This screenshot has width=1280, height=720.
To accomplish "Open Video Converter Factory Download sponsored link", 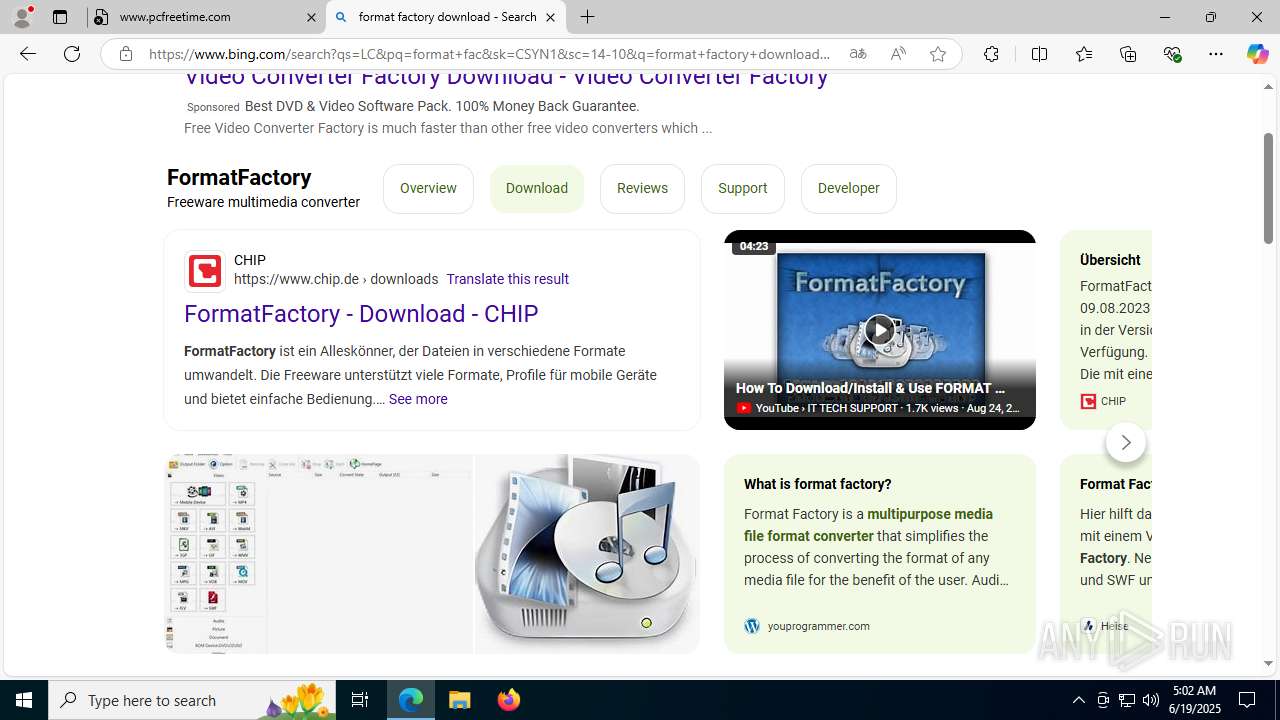I will point(506,77).
